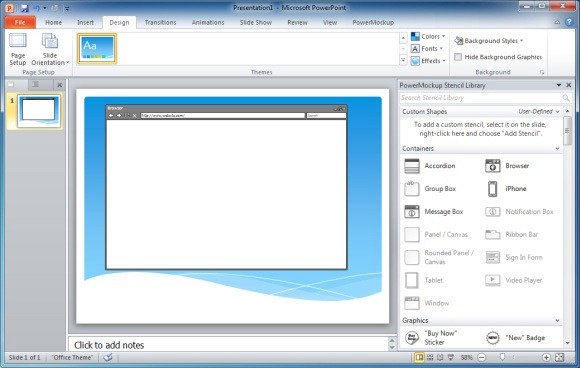Select the Browser stencil
This screenshot has width=580, height=368.
coord(507,166)
